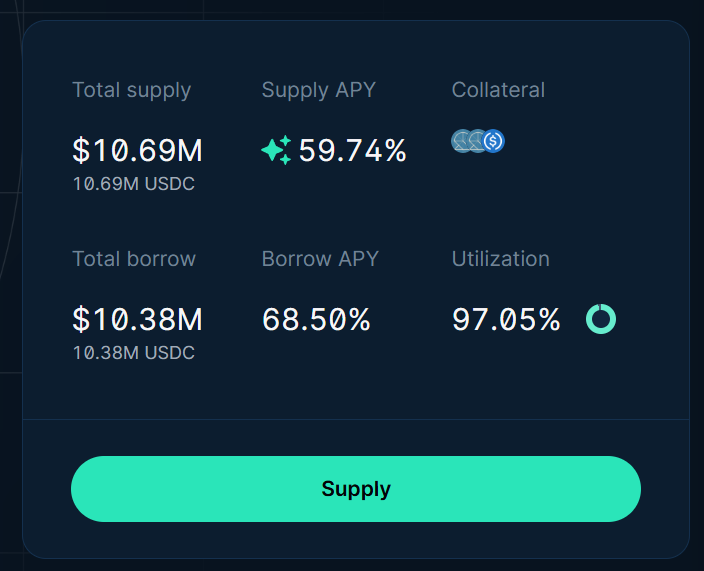This screenshot has width=704, height=571.
Task: Click the sparkle icon beside Supply APY
Action: pos(276,151)
